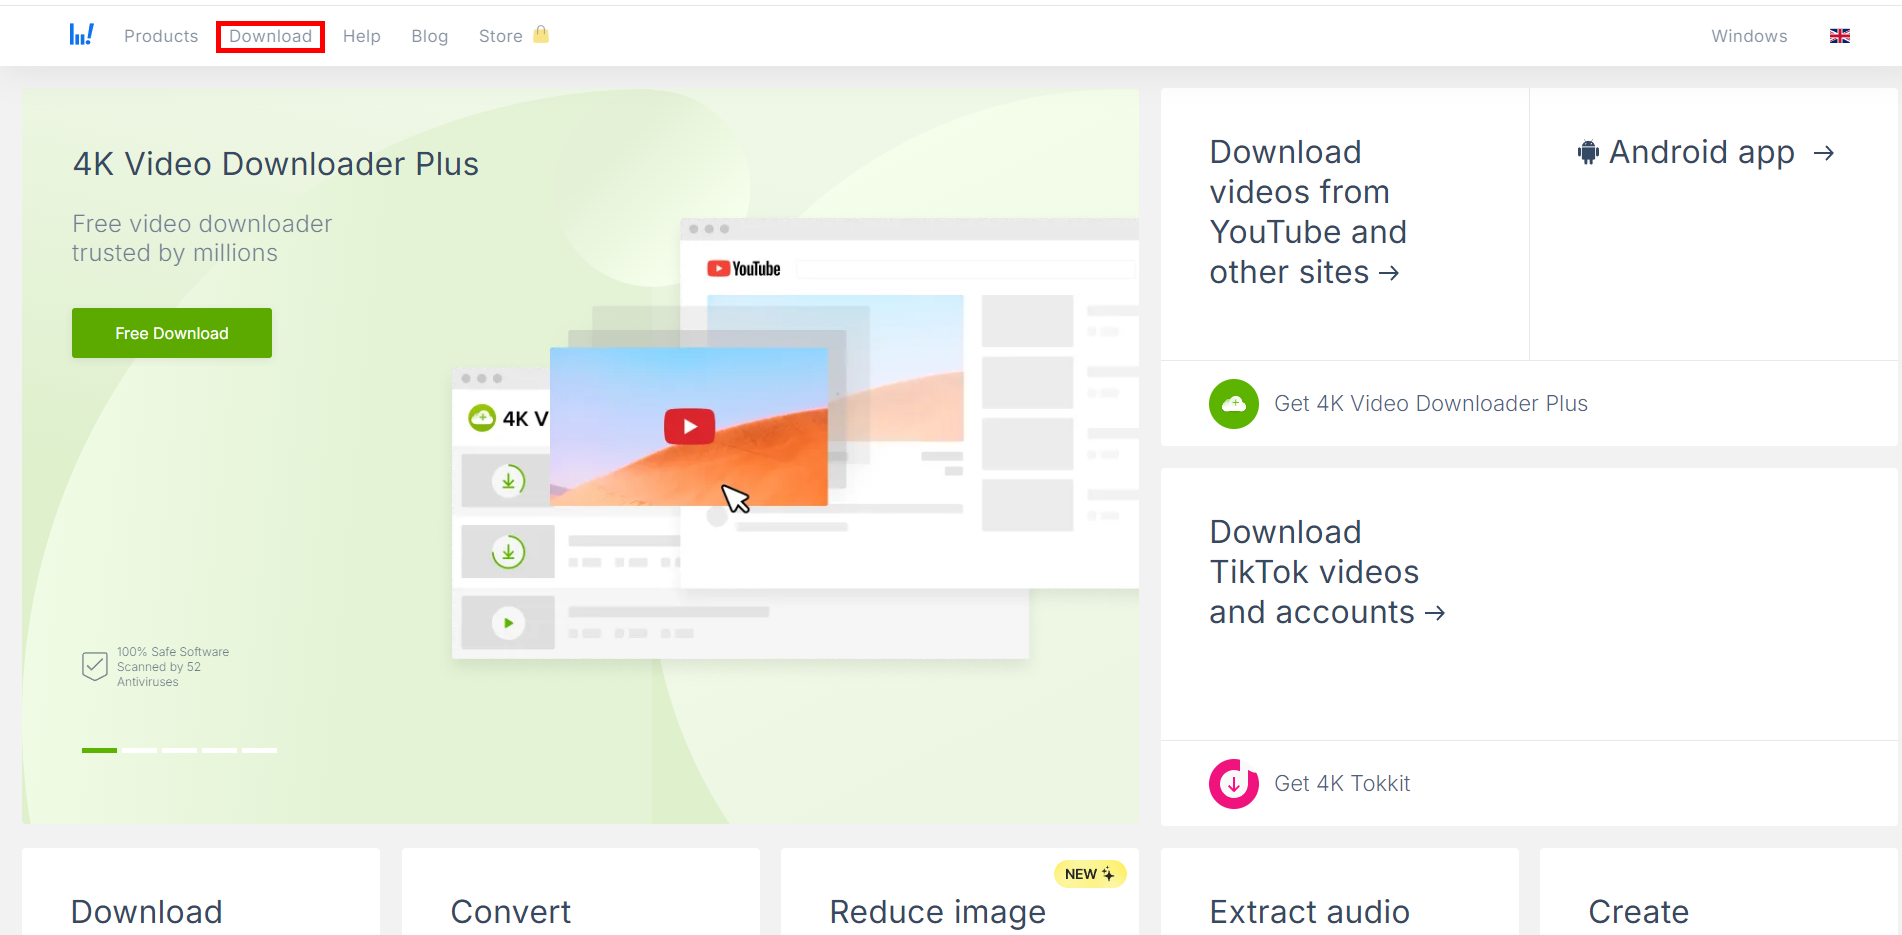Screen dimensions: 1902x935
Task: Click the red YouTube play button illustration
Action: click(x=689, y=426)
